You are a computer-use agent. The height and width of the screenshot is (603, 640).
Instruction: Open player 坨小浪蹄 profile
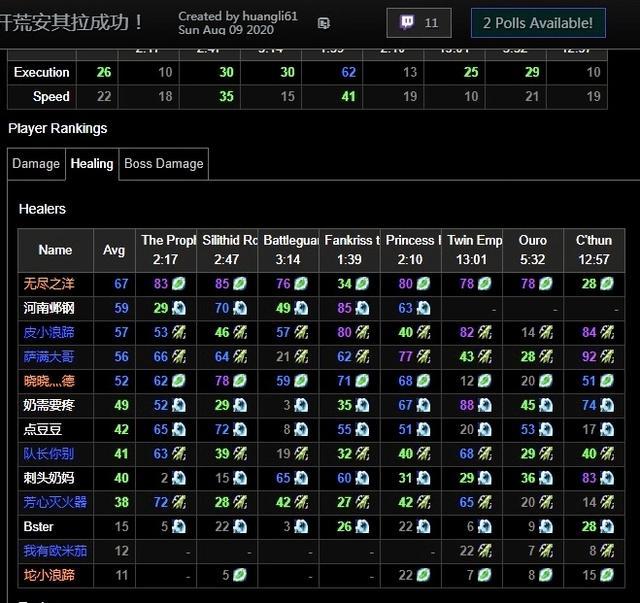coord(49,575)
